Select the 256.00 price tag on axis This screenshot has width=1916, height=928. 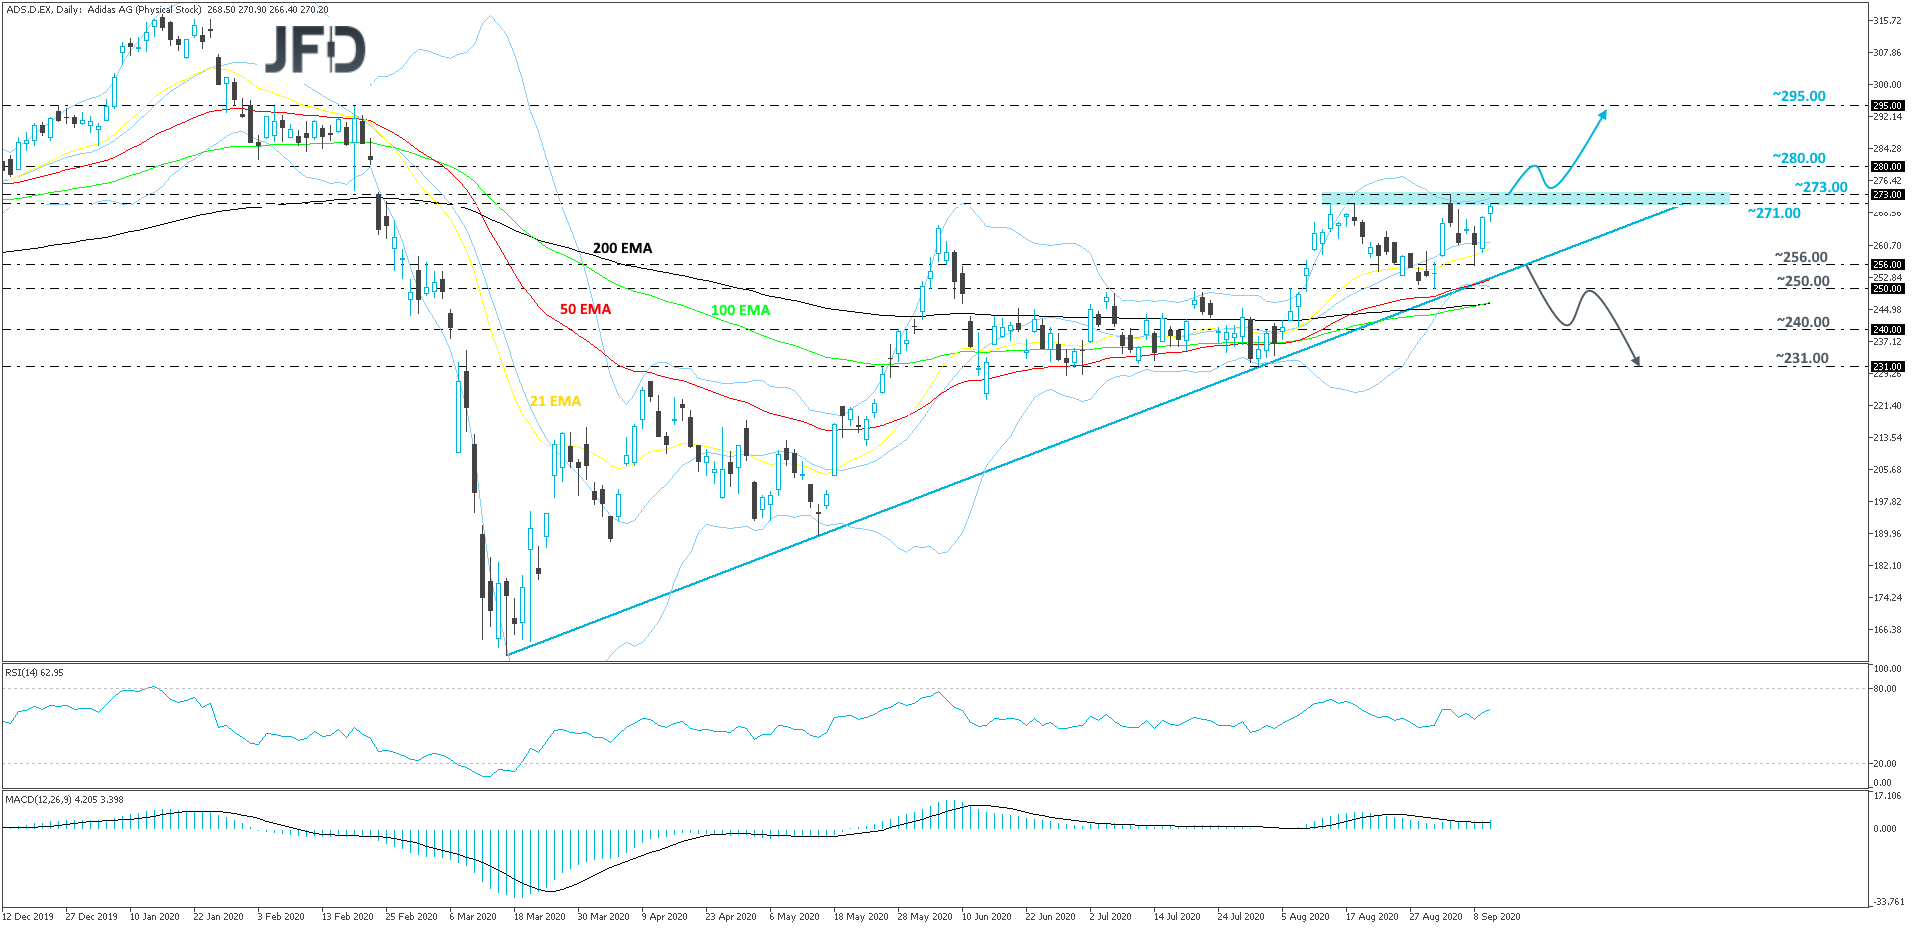pos(1887,265)
